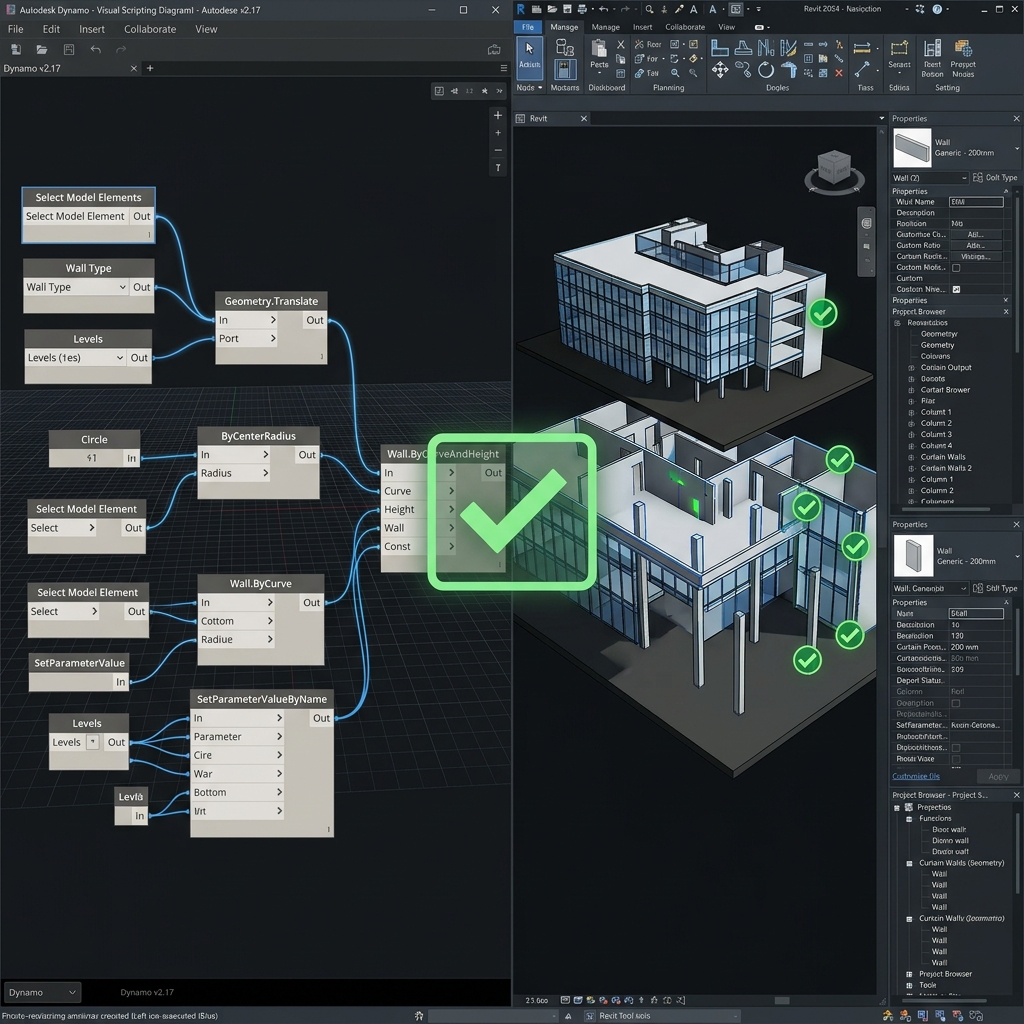
Task: Click the star icon above the Dynamo canvas
Action: (x=485, y=91)
